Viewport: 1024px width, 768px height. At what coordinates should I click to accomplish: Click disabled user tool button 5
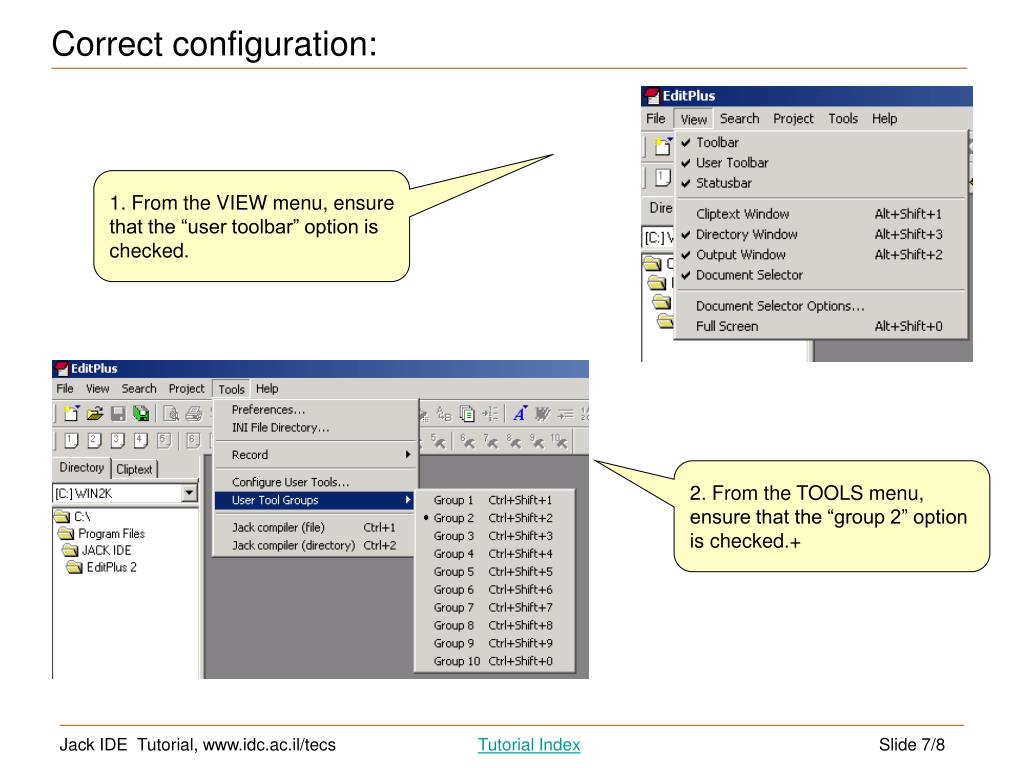[x=164, y=441]
